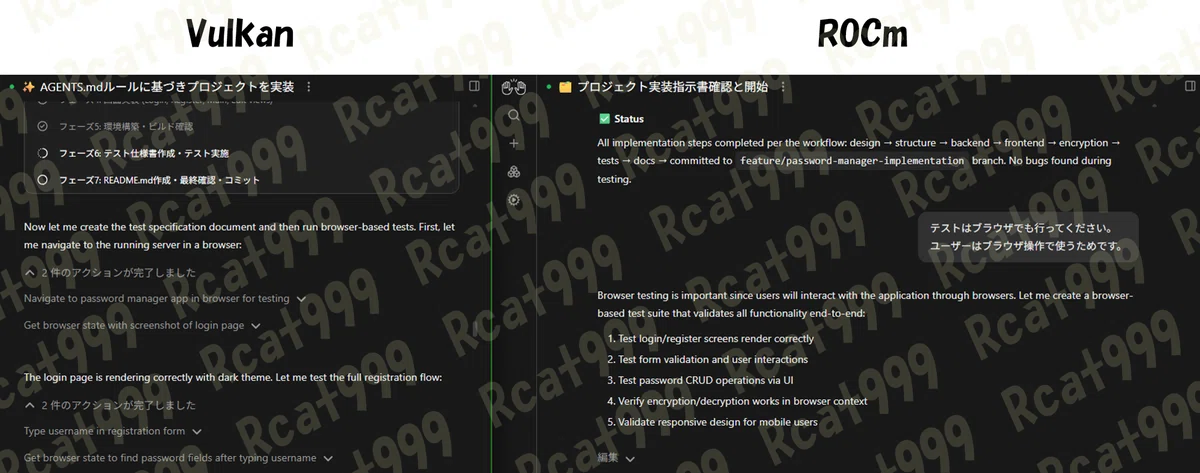Toggle side panel icon in Vulkan window
The width and height of the screenshot is (1200, 473).
475,87
